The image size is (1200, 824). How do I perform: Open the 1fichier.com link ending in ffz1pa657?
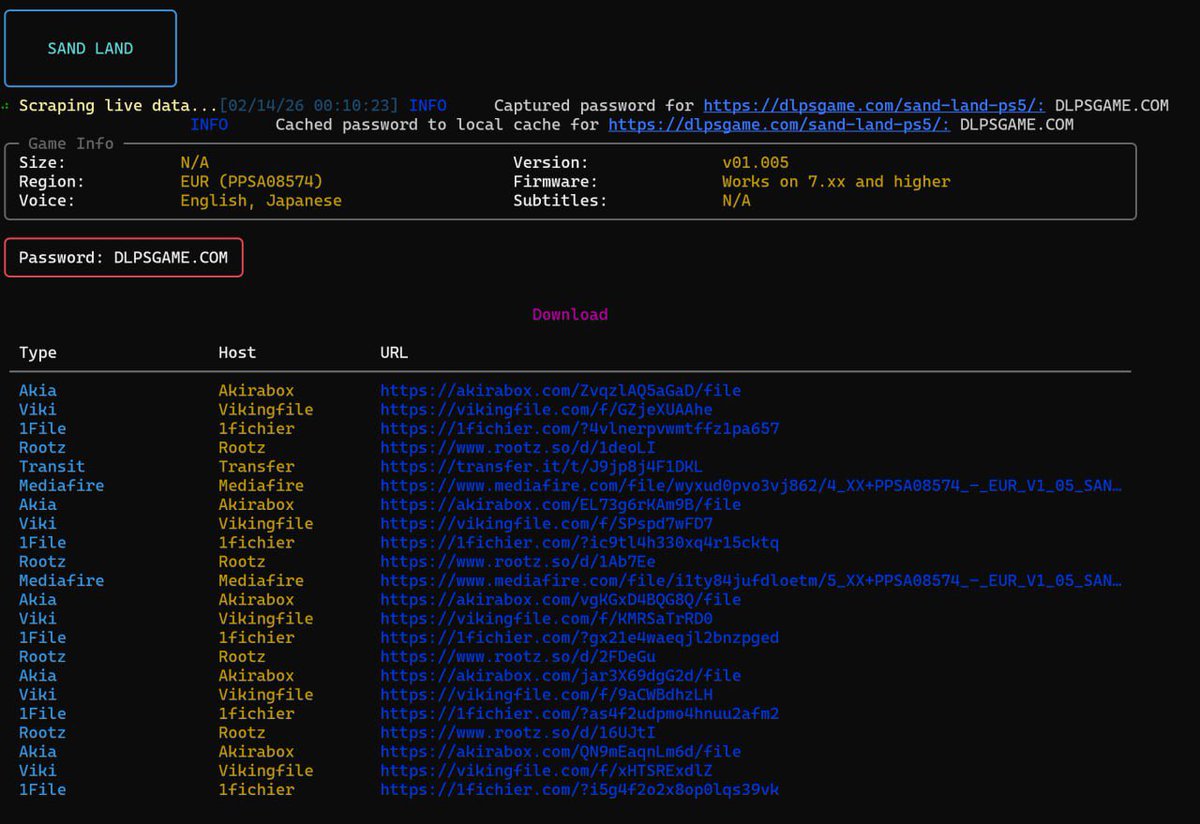pos(580,428)
